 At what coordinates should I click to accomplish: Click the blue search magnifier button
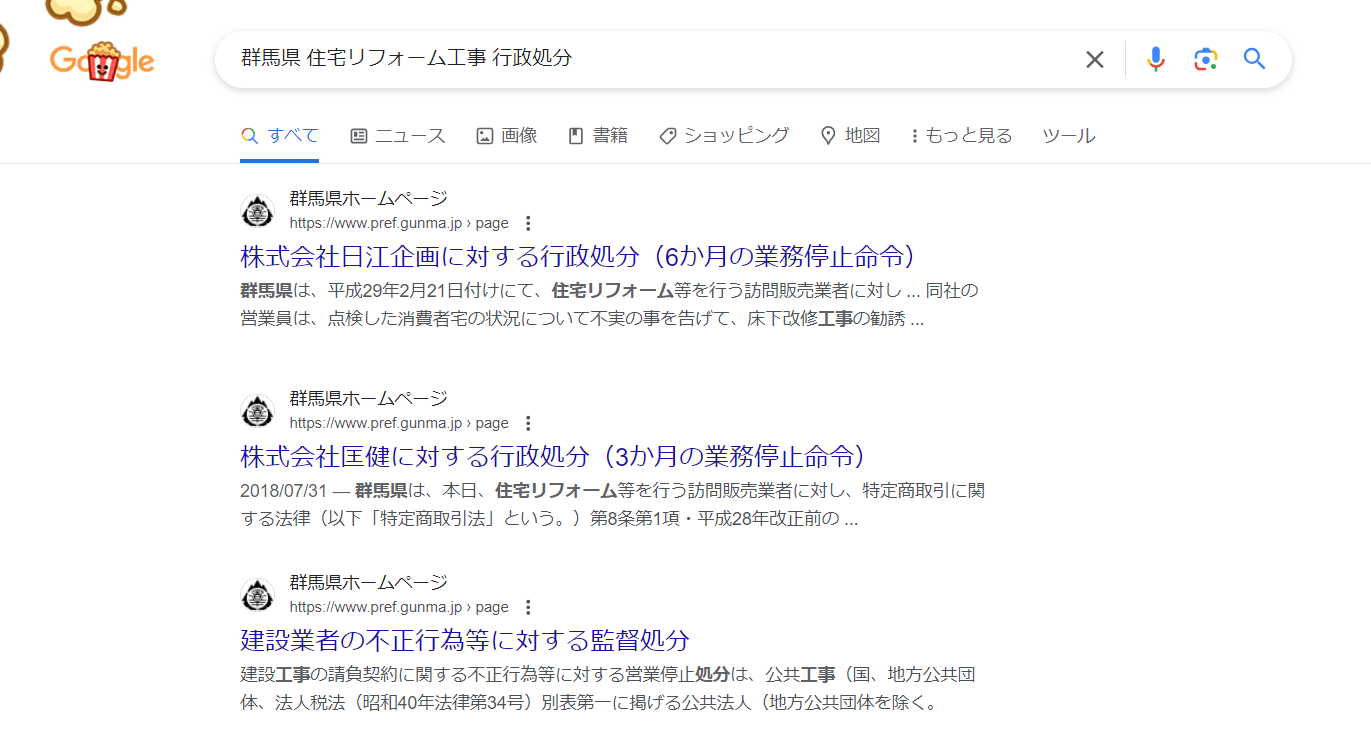pyautogui.click(x=1254, y=59)
